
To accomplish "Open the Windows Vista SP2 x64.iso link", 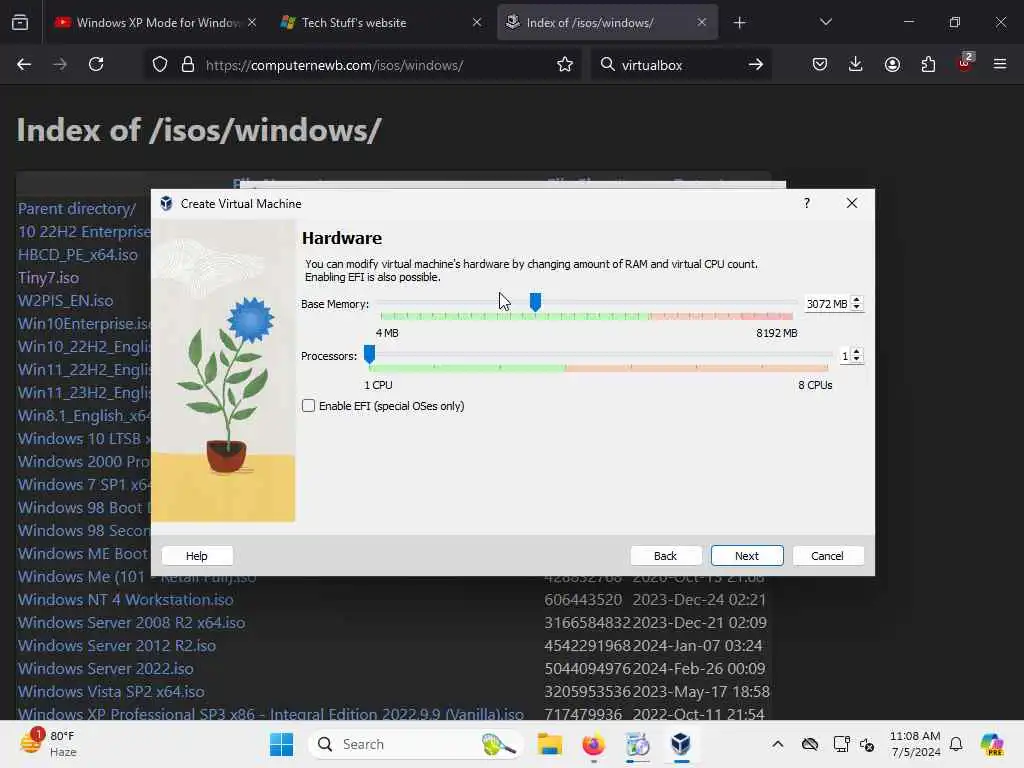I will (111, 692).
